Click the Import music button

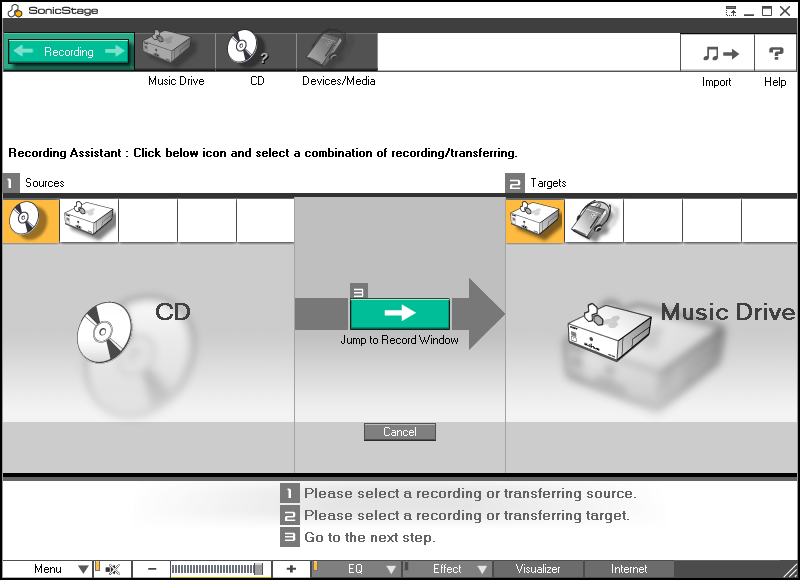[717, 53]
